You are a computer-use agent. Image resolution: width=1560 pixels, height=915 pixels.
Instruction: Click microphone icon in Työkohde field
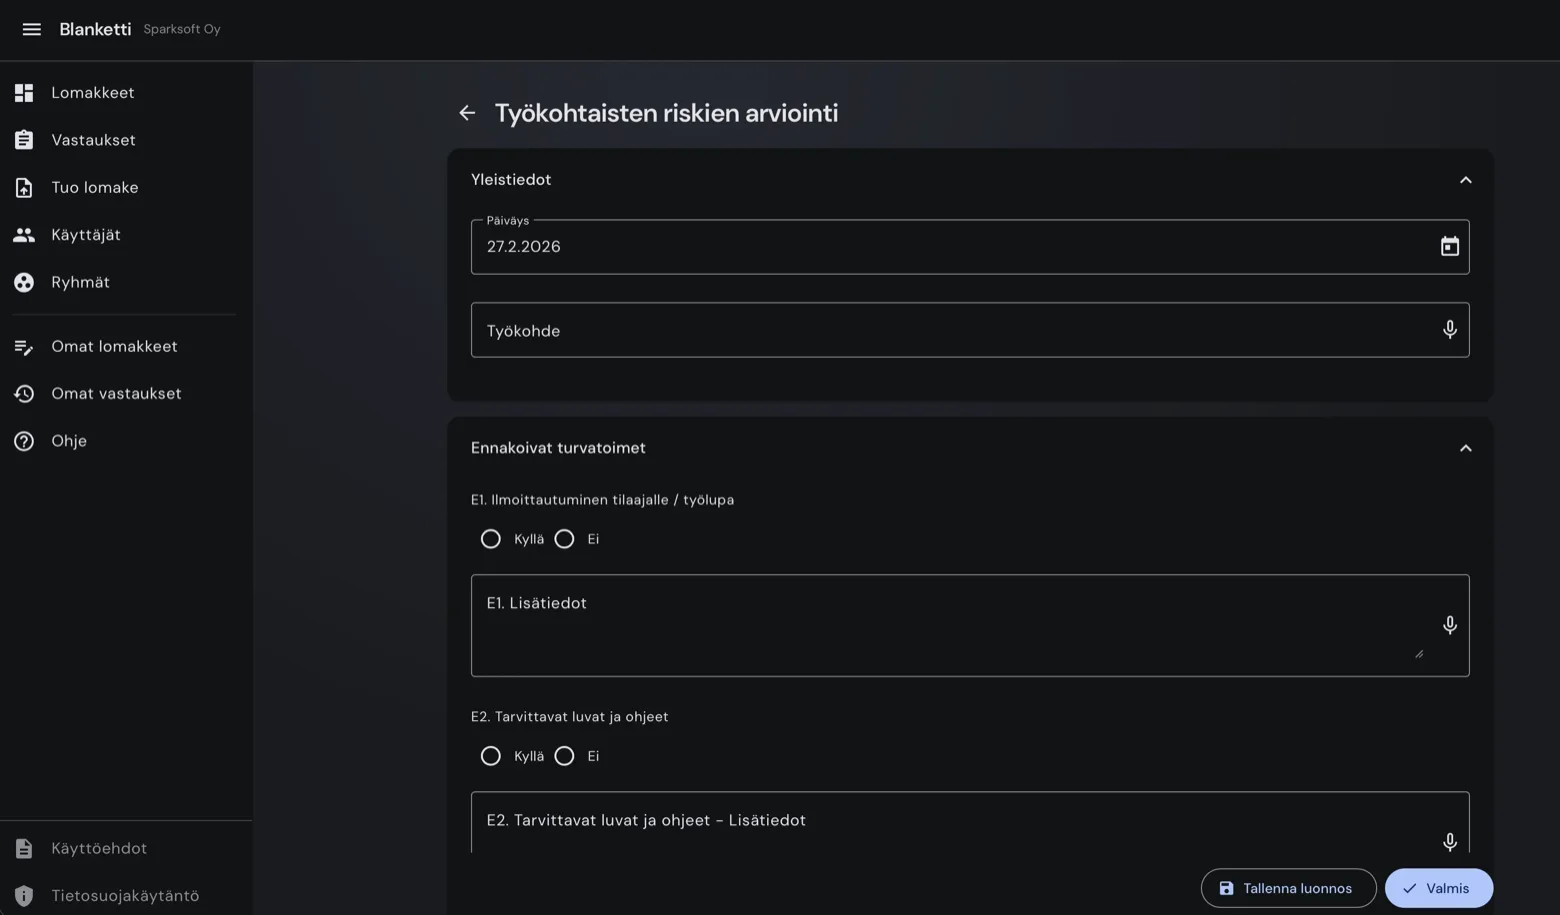coord(1449,330)
